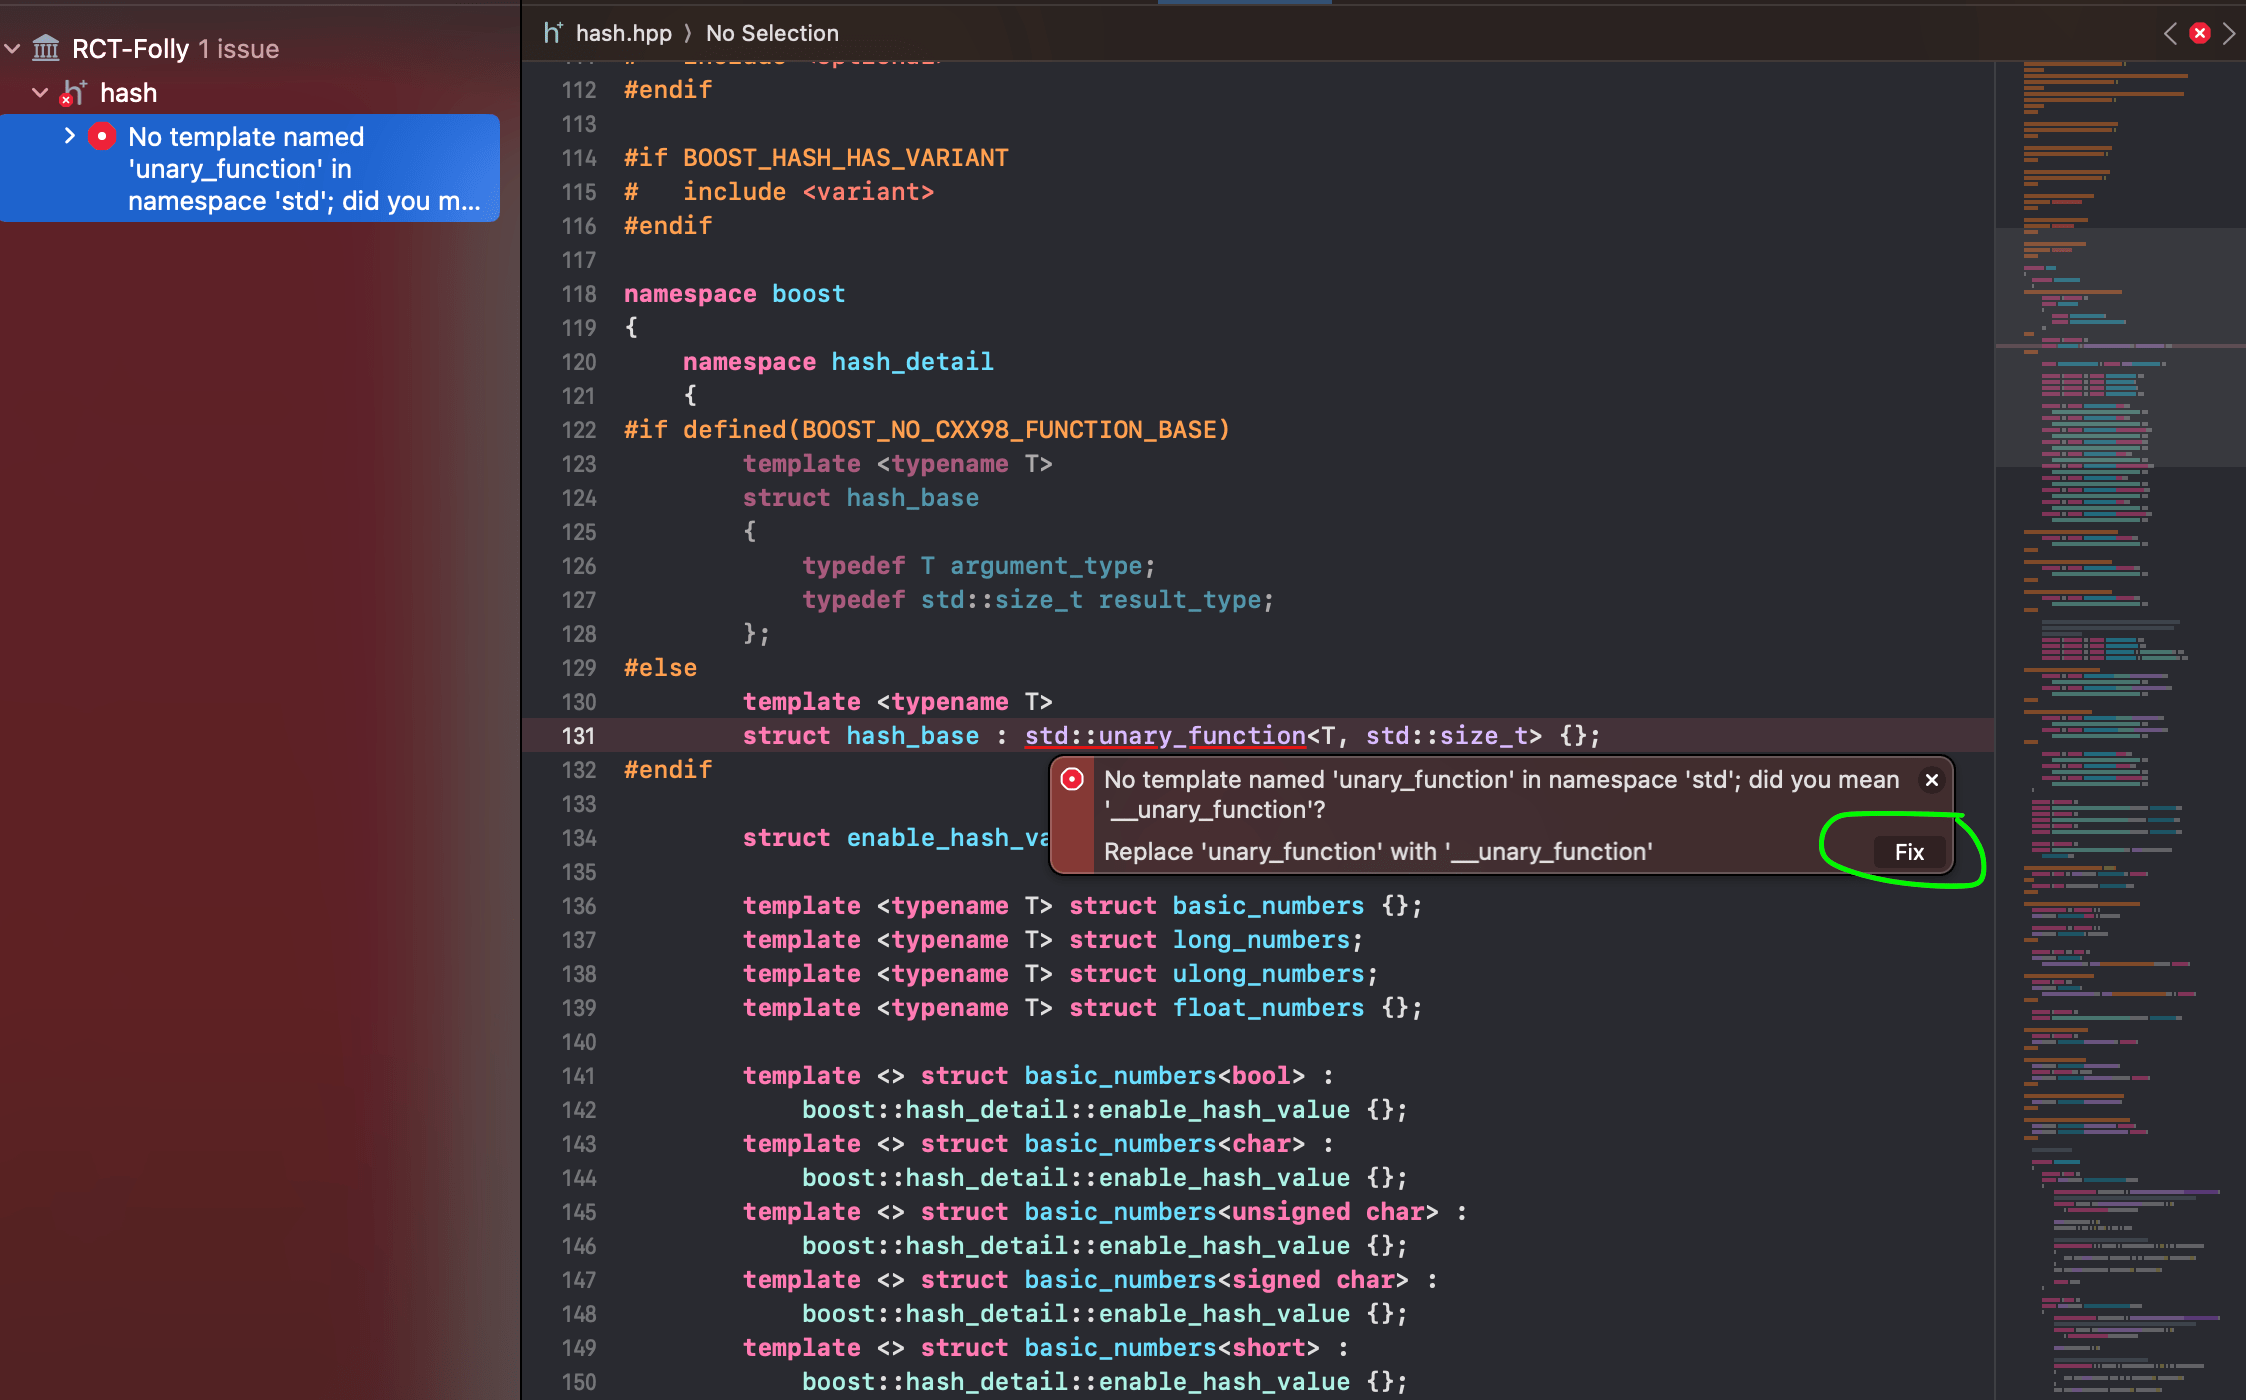Click red error indicator in jump bar

pos(2199,33)
